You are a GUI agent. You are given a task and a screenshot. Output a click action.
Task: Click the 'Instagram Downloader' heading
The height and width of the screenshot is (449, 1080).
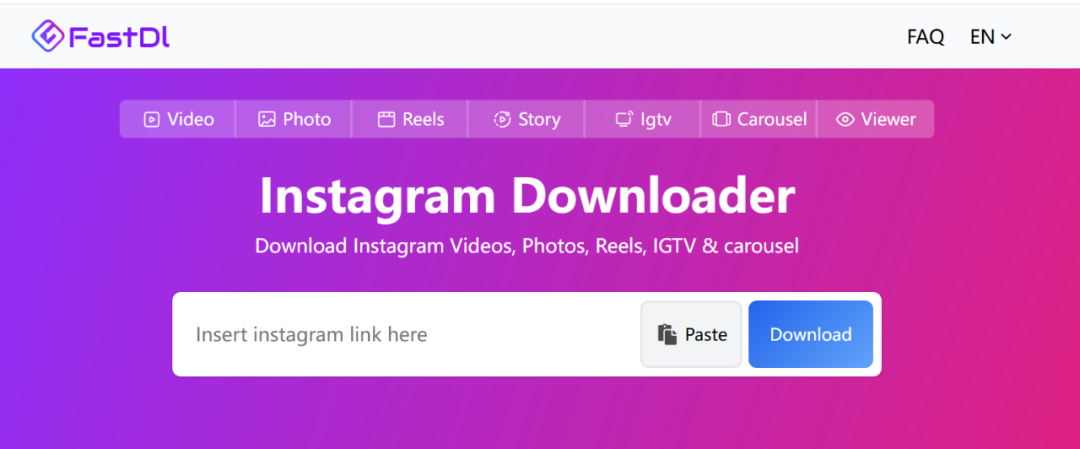(x=527, y=196)
